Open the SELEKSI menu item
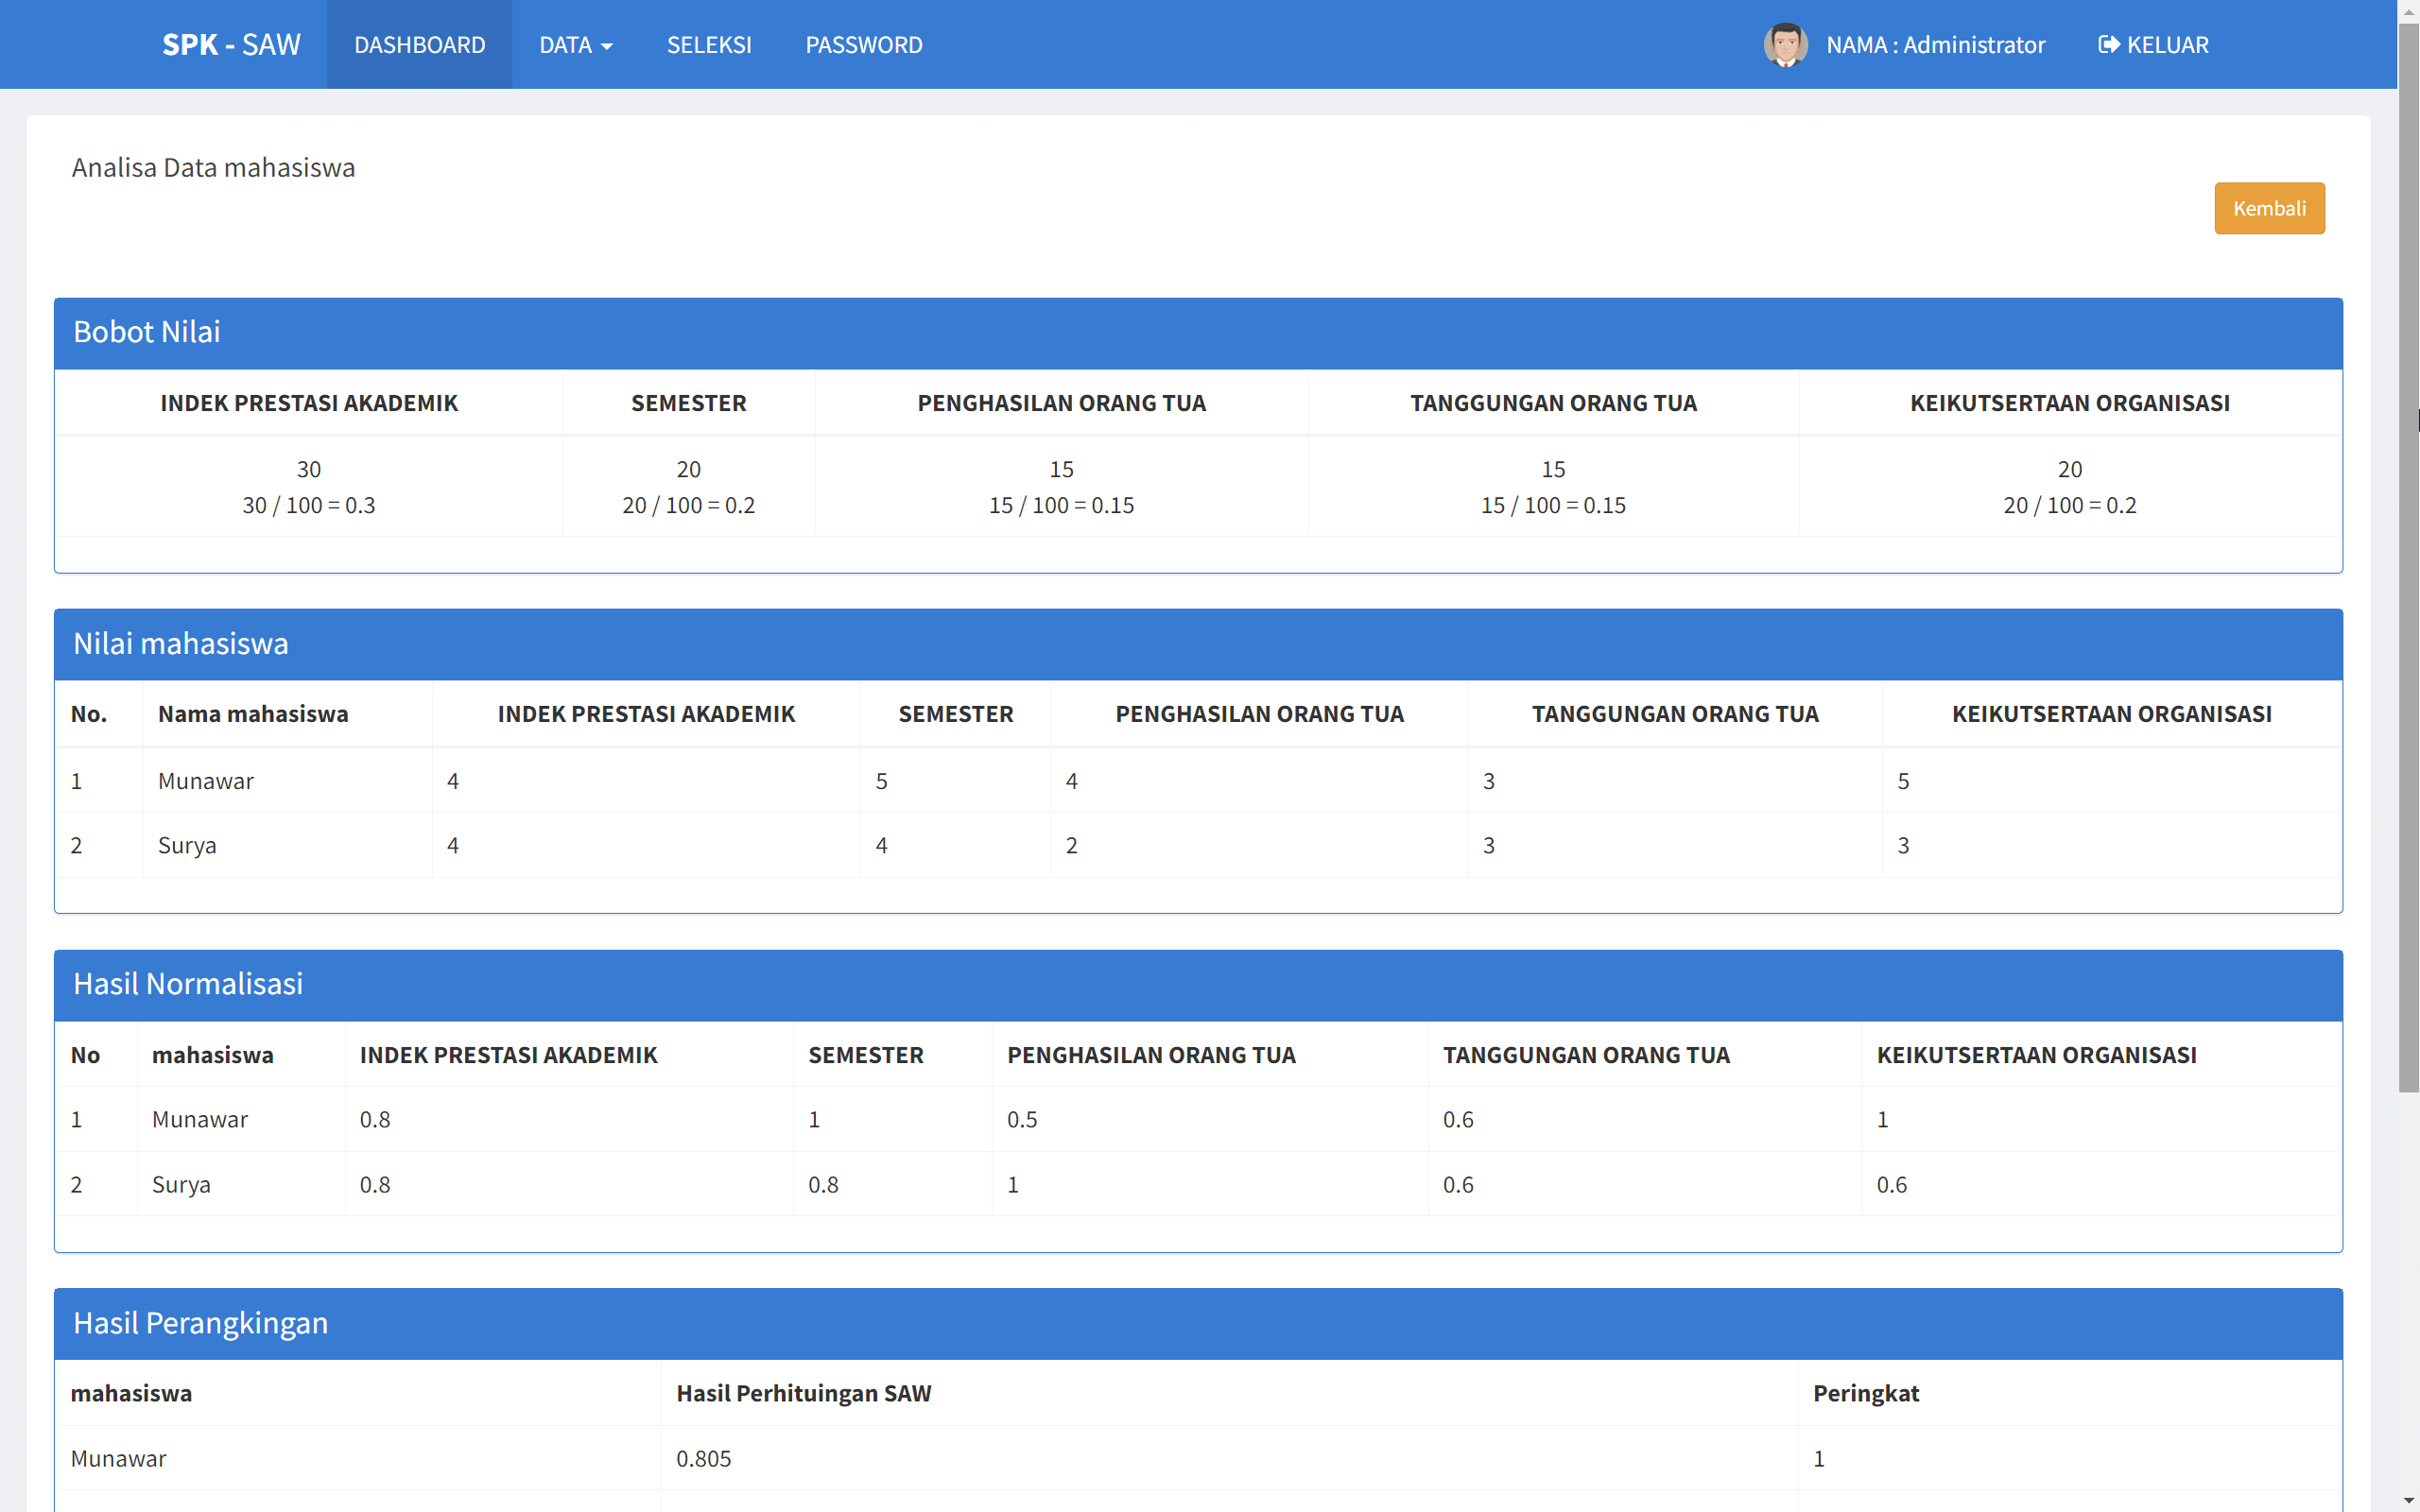 [709, 45]
